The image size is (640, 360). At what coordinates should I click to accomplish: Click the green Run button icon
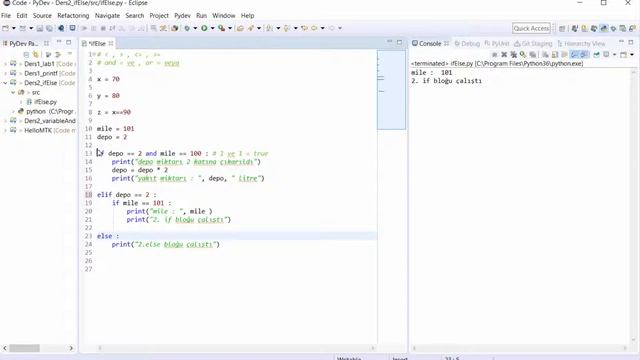(204, 28)
